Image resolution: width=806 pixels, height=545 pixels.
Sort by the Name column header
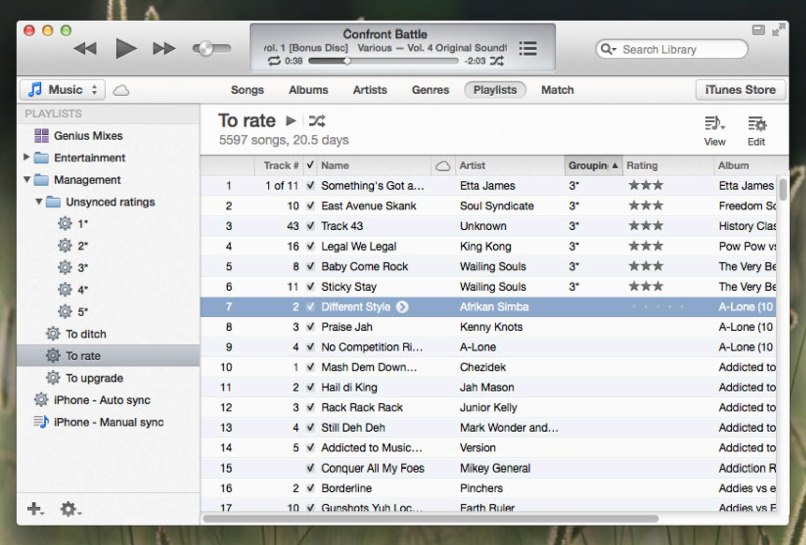(x=373, y=166)
